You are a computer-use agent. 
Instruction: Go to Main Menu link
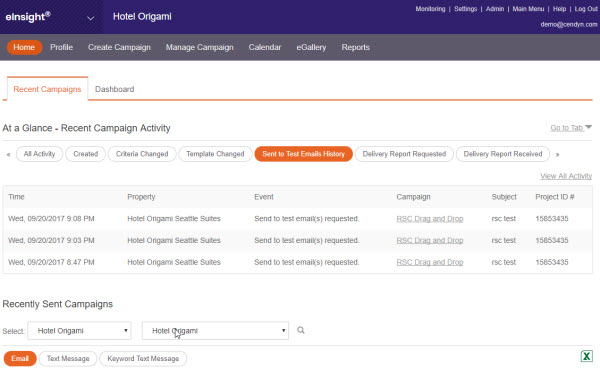tap(528, 9)
